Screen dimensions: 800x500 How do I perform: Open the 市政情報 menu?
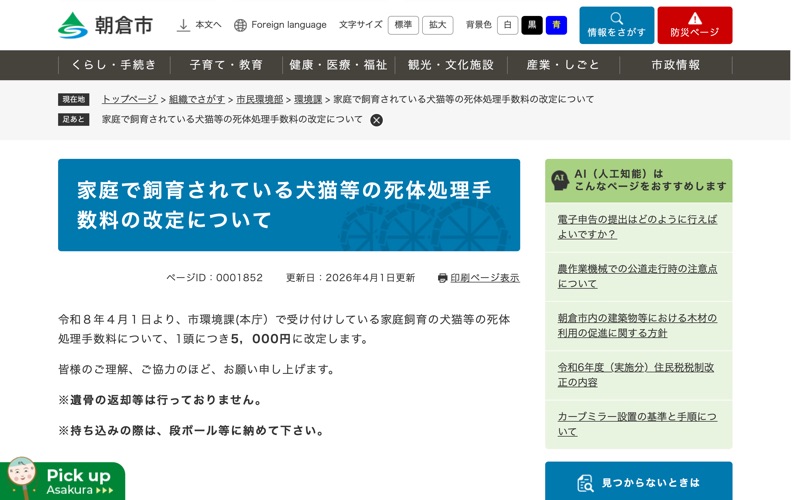coord(676,65)
